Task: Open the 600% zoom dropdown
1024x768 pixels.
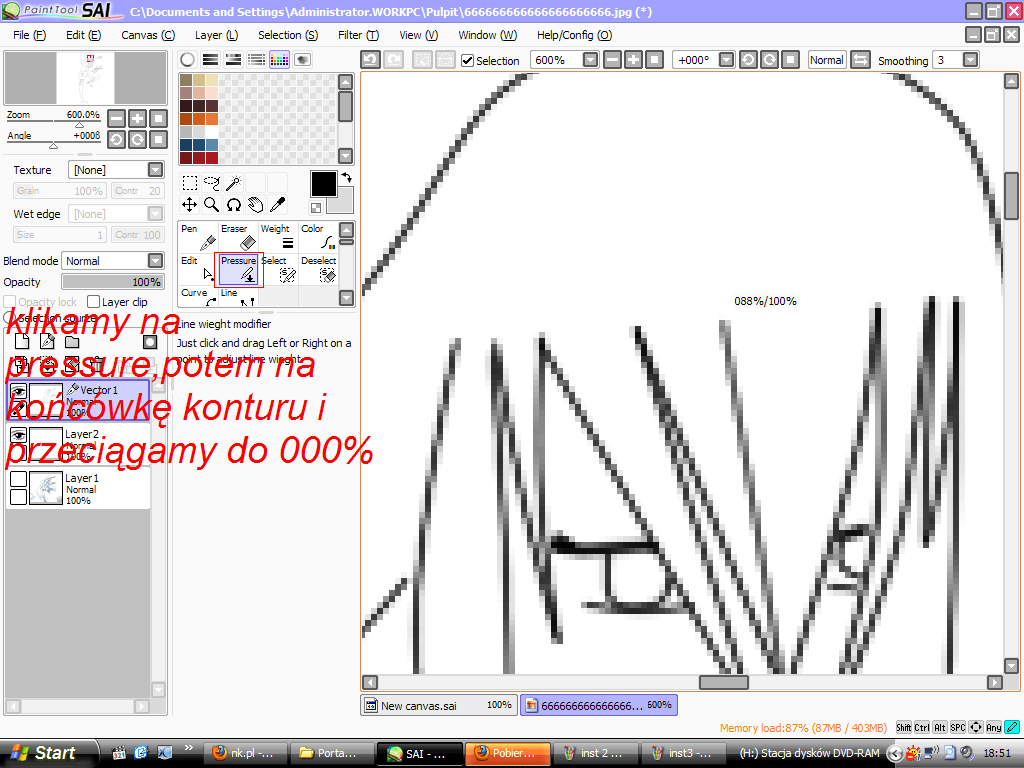Action: click(x=590, y=60)
